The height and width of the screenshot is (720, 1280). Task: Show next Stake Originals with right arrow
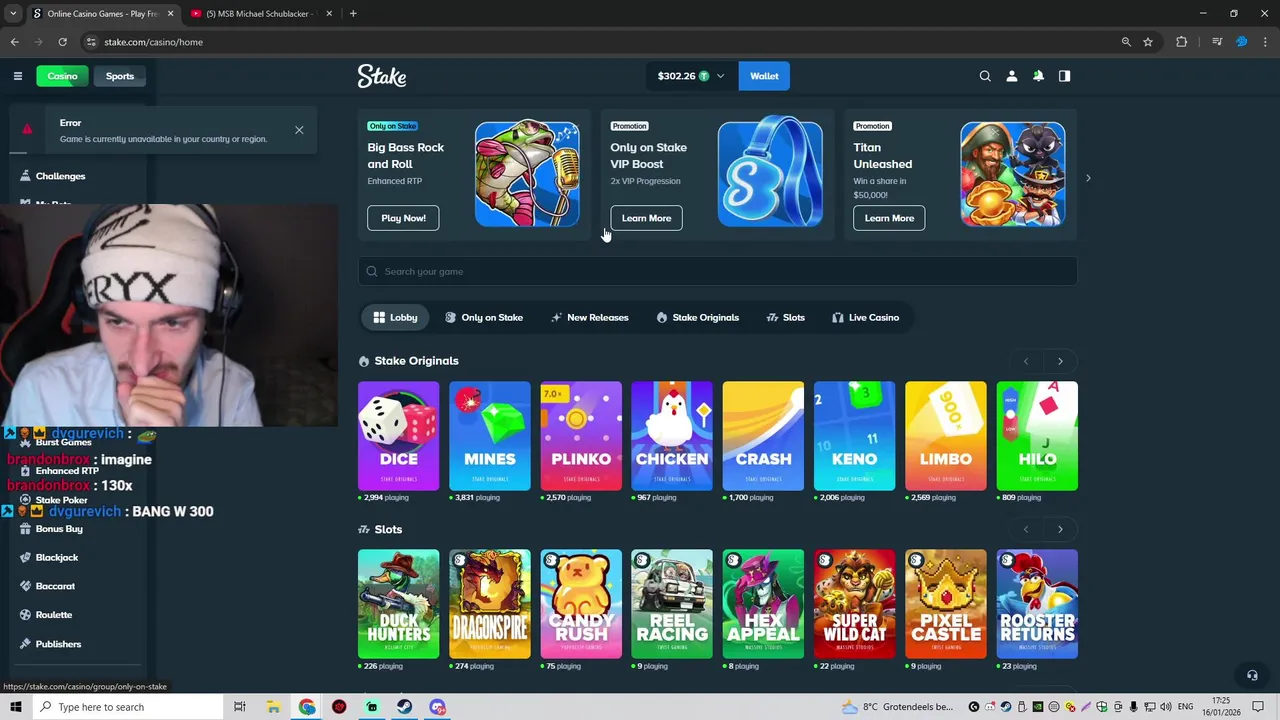coord(1060,361)
